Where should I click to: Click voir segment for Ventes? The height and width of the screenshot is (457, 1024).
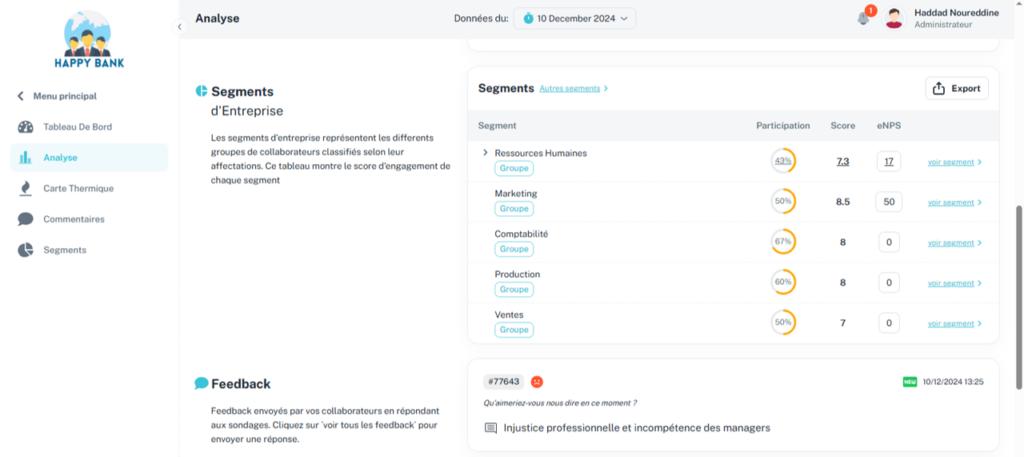954,323
